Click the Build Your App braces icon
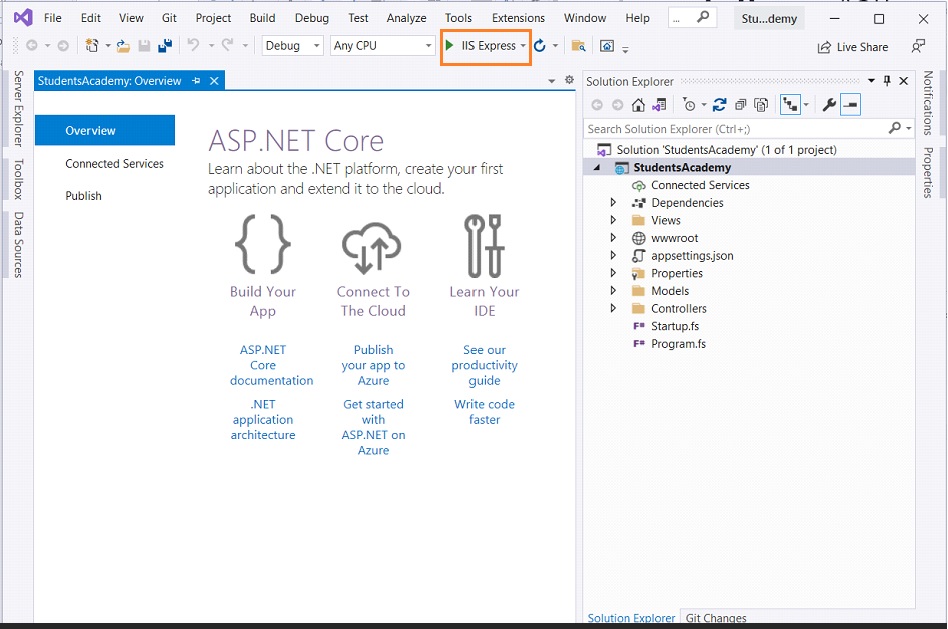Screen dimensions: 948x629 tap(263, 244)
